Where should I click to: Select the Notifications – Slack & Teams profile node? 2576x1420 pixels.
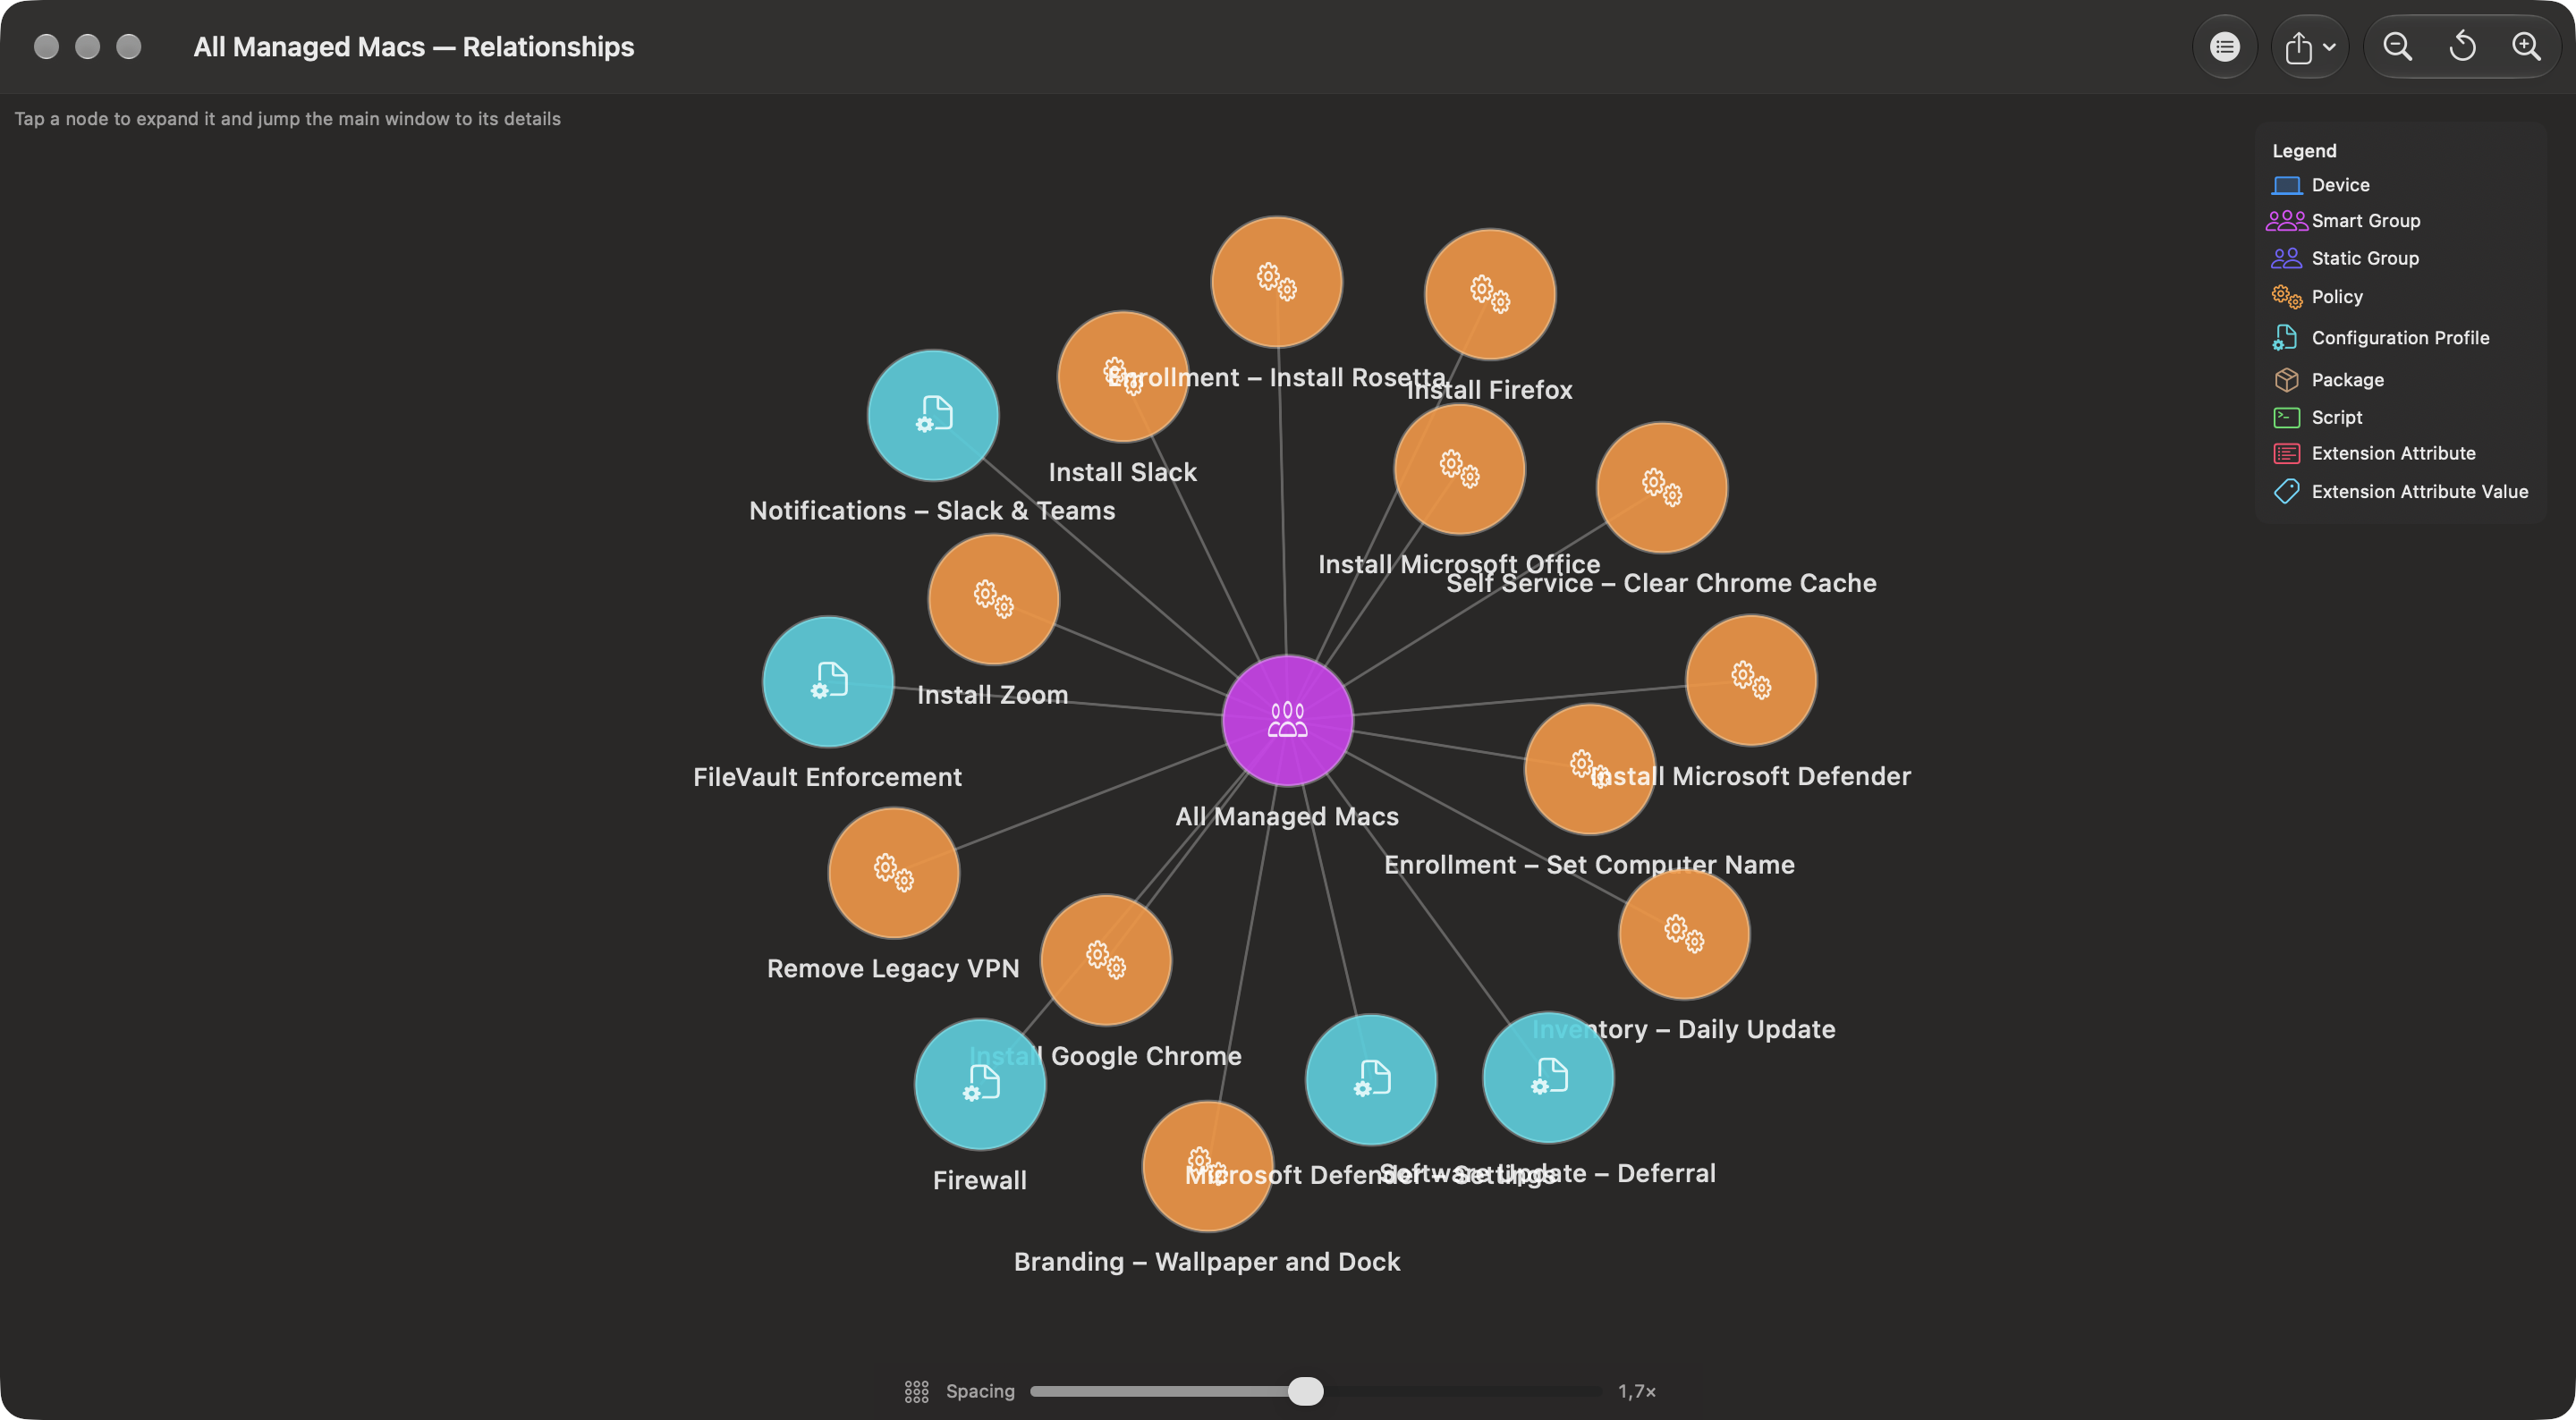[x=933, y=415]
